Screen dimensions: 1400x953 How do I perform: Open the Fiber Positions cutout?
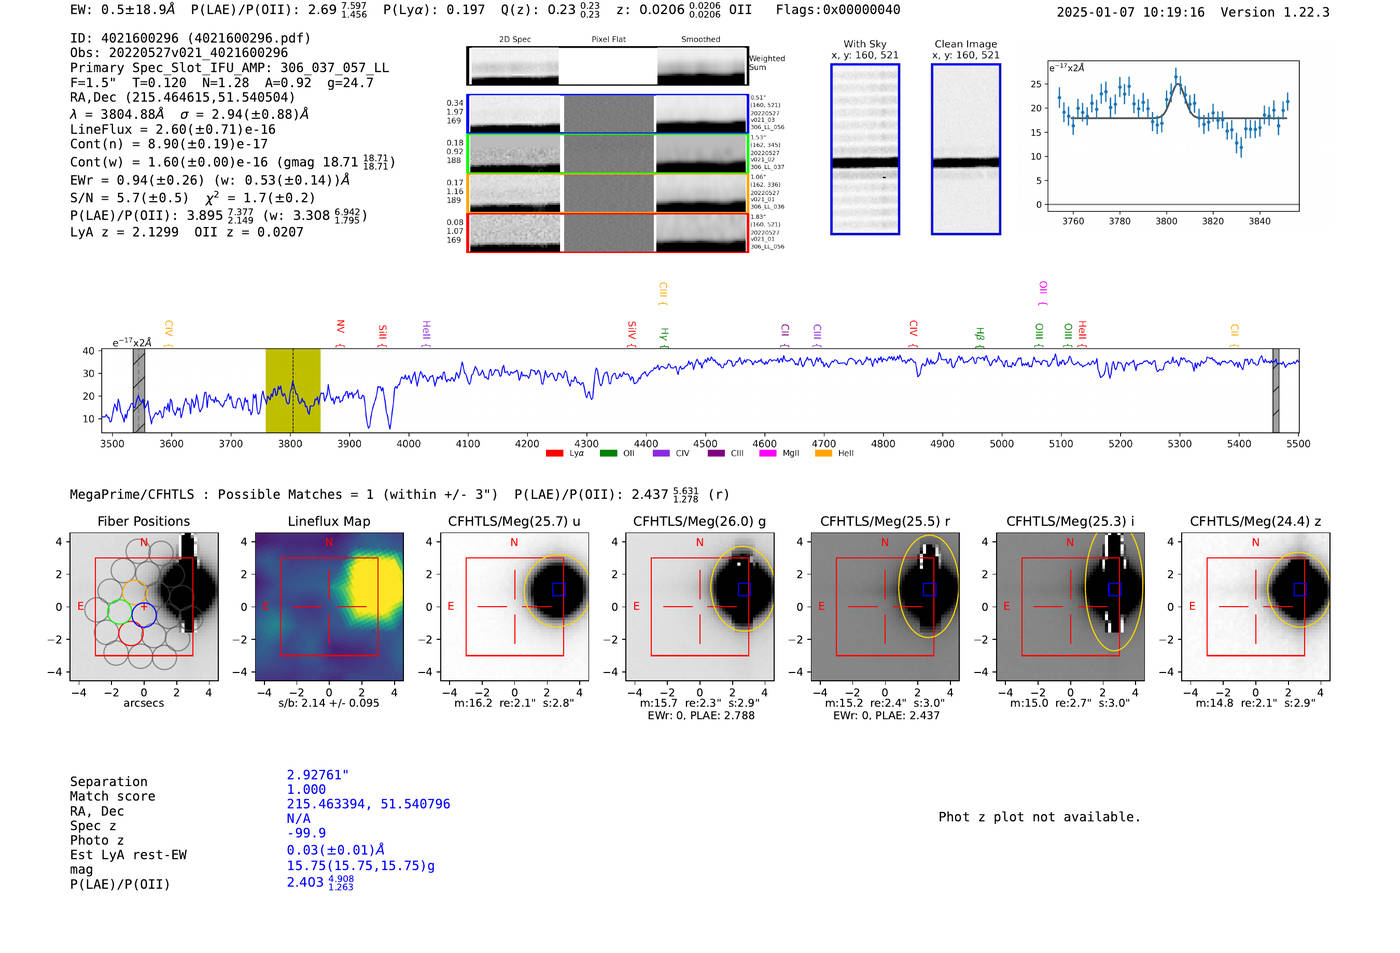(x=144, y=607)
